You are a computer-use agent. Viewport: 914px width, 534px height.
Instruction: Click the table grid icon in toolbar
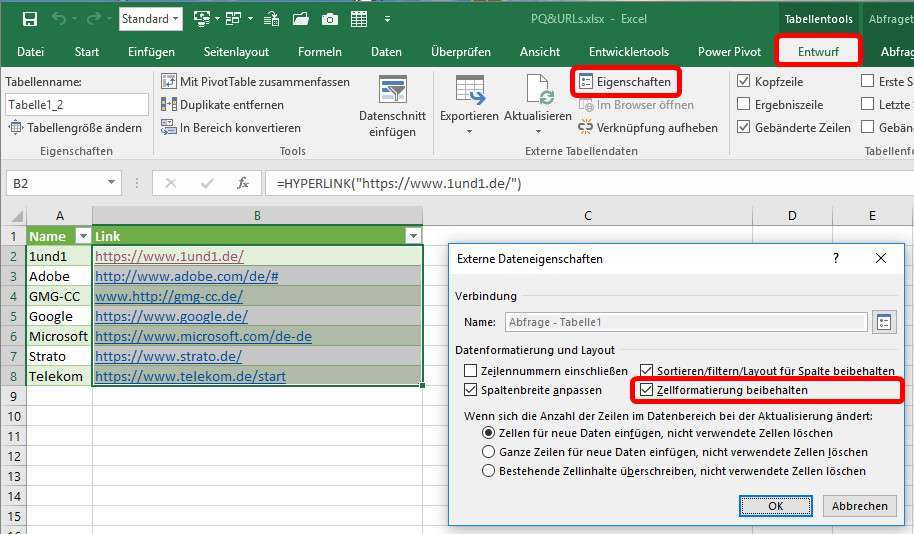pyautogui.click(x=358, y=19)
